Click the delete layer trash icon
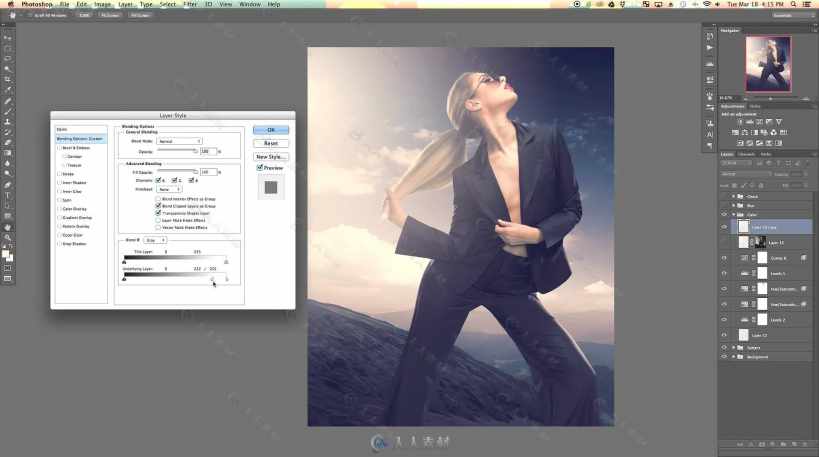This screenshot has height=457, width=819. click(805, 444)
